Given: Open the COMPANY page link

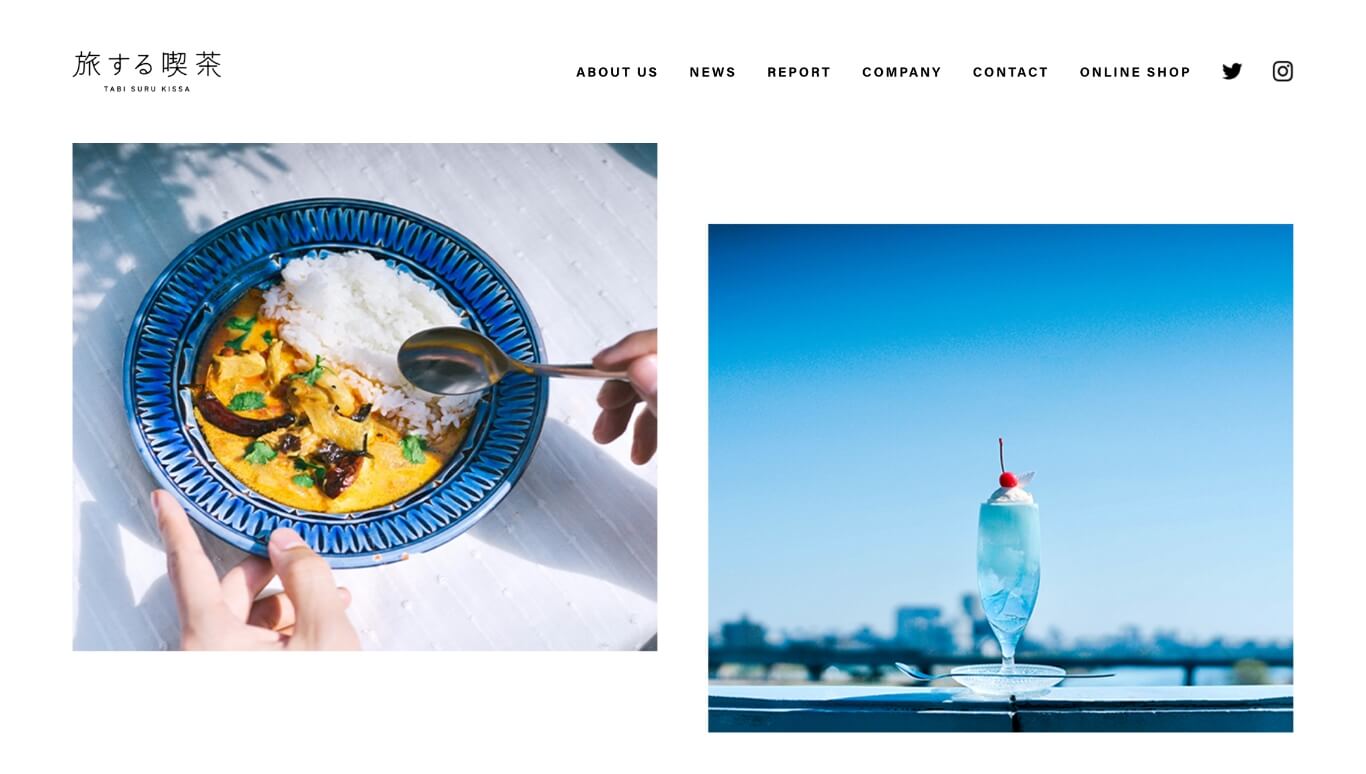Looking at the screenshot, I should click(x=902, y=72).
